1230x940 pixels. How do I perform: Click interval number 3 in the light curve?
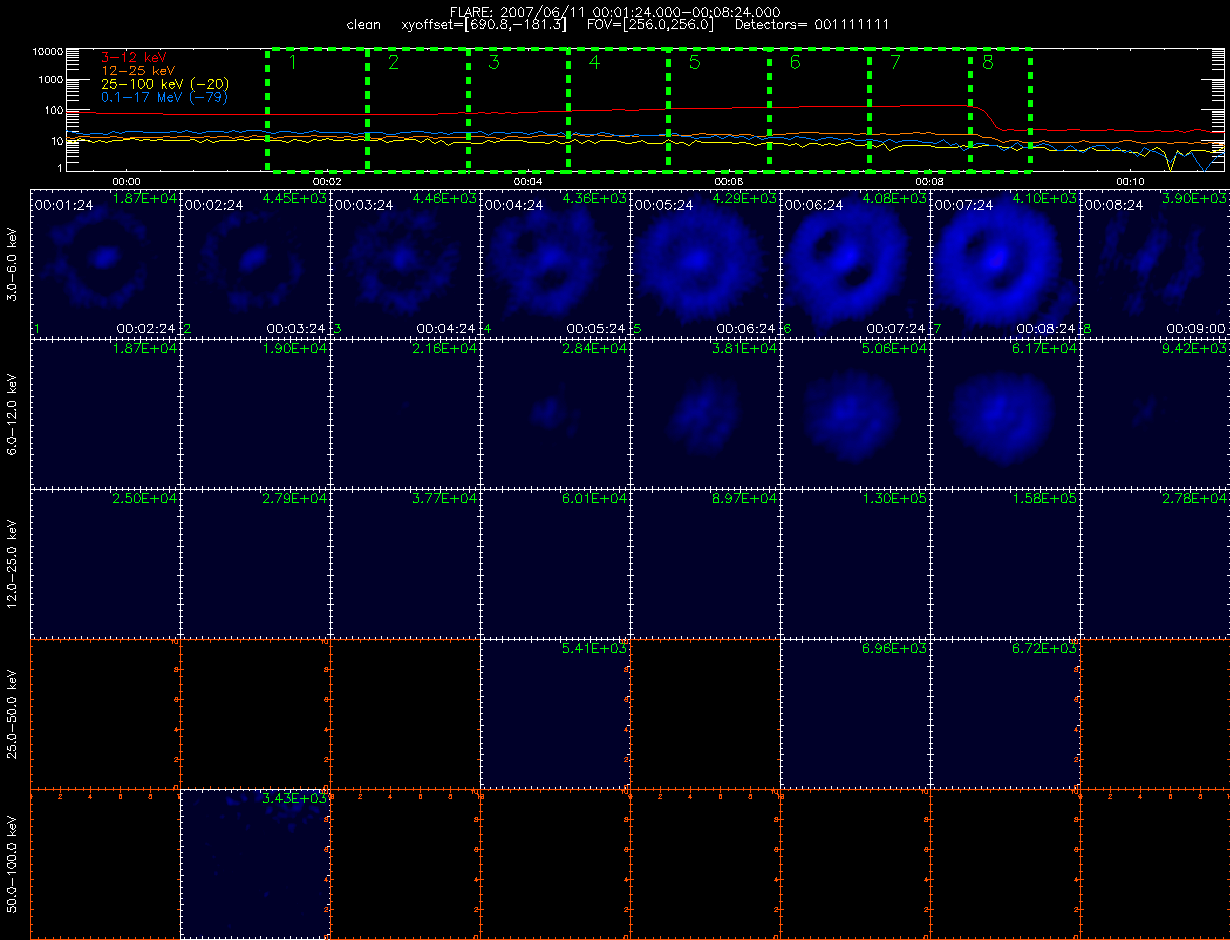click(493, 63)
